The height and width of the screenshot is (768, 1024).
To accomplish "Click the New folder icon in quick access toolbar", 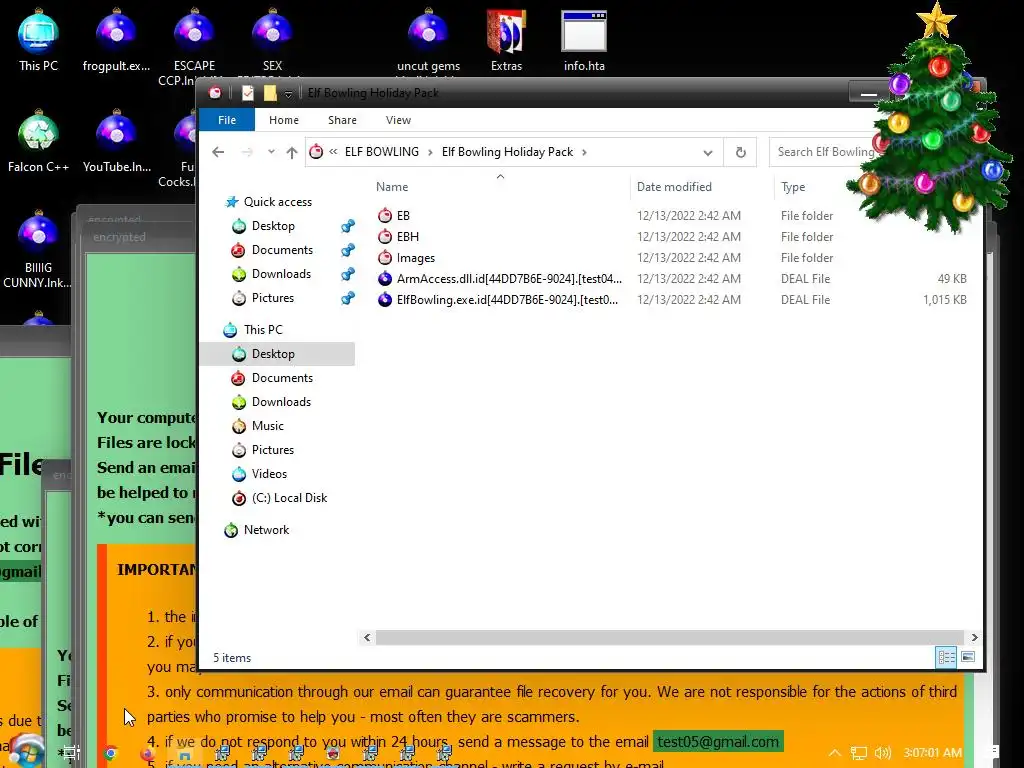I will pyautogui.click(x=270, y=93).
